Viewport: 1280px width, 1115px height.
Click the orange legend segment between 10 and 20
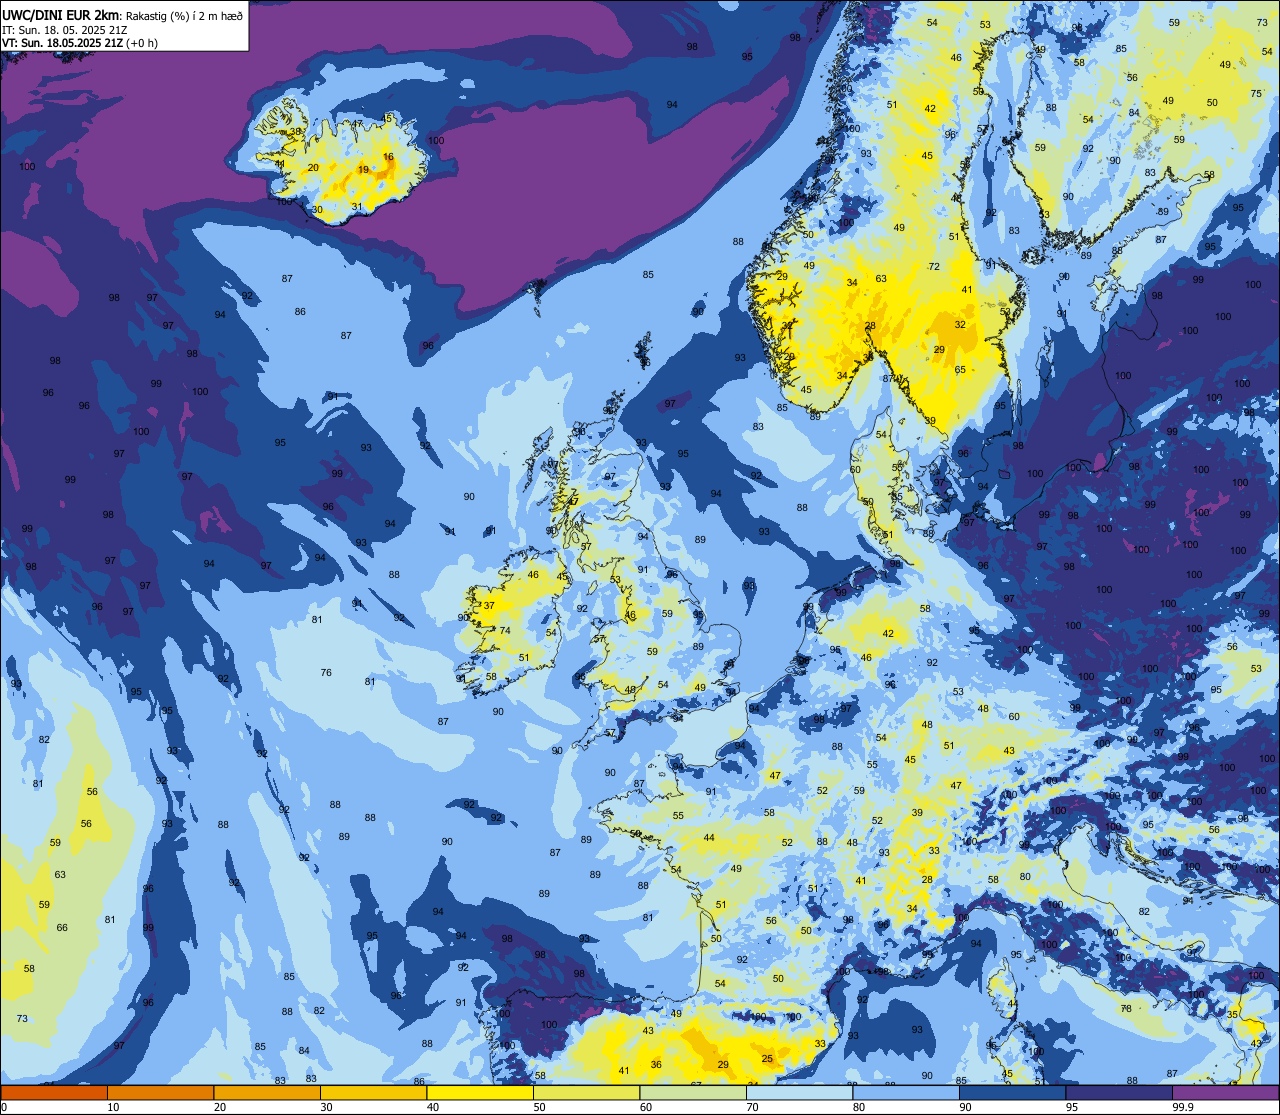coord(160,1092)
